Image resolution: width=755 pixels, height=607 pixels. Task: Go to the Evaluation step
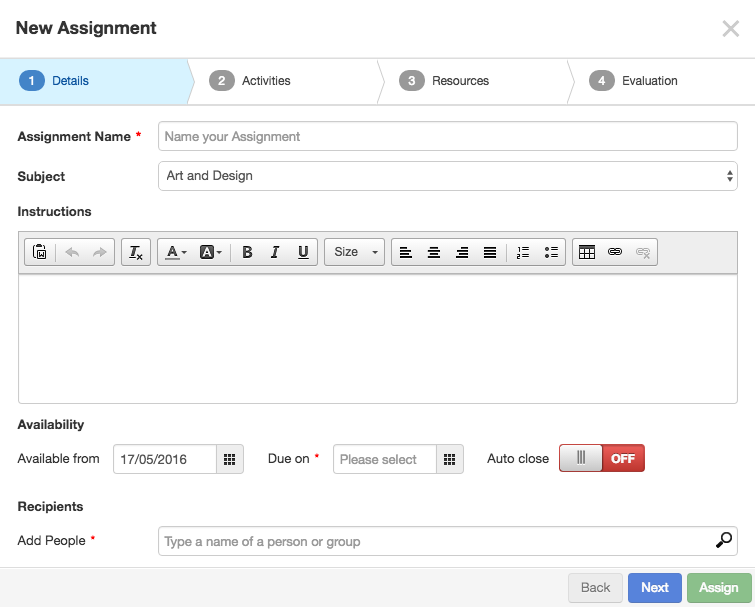point(663,81)
